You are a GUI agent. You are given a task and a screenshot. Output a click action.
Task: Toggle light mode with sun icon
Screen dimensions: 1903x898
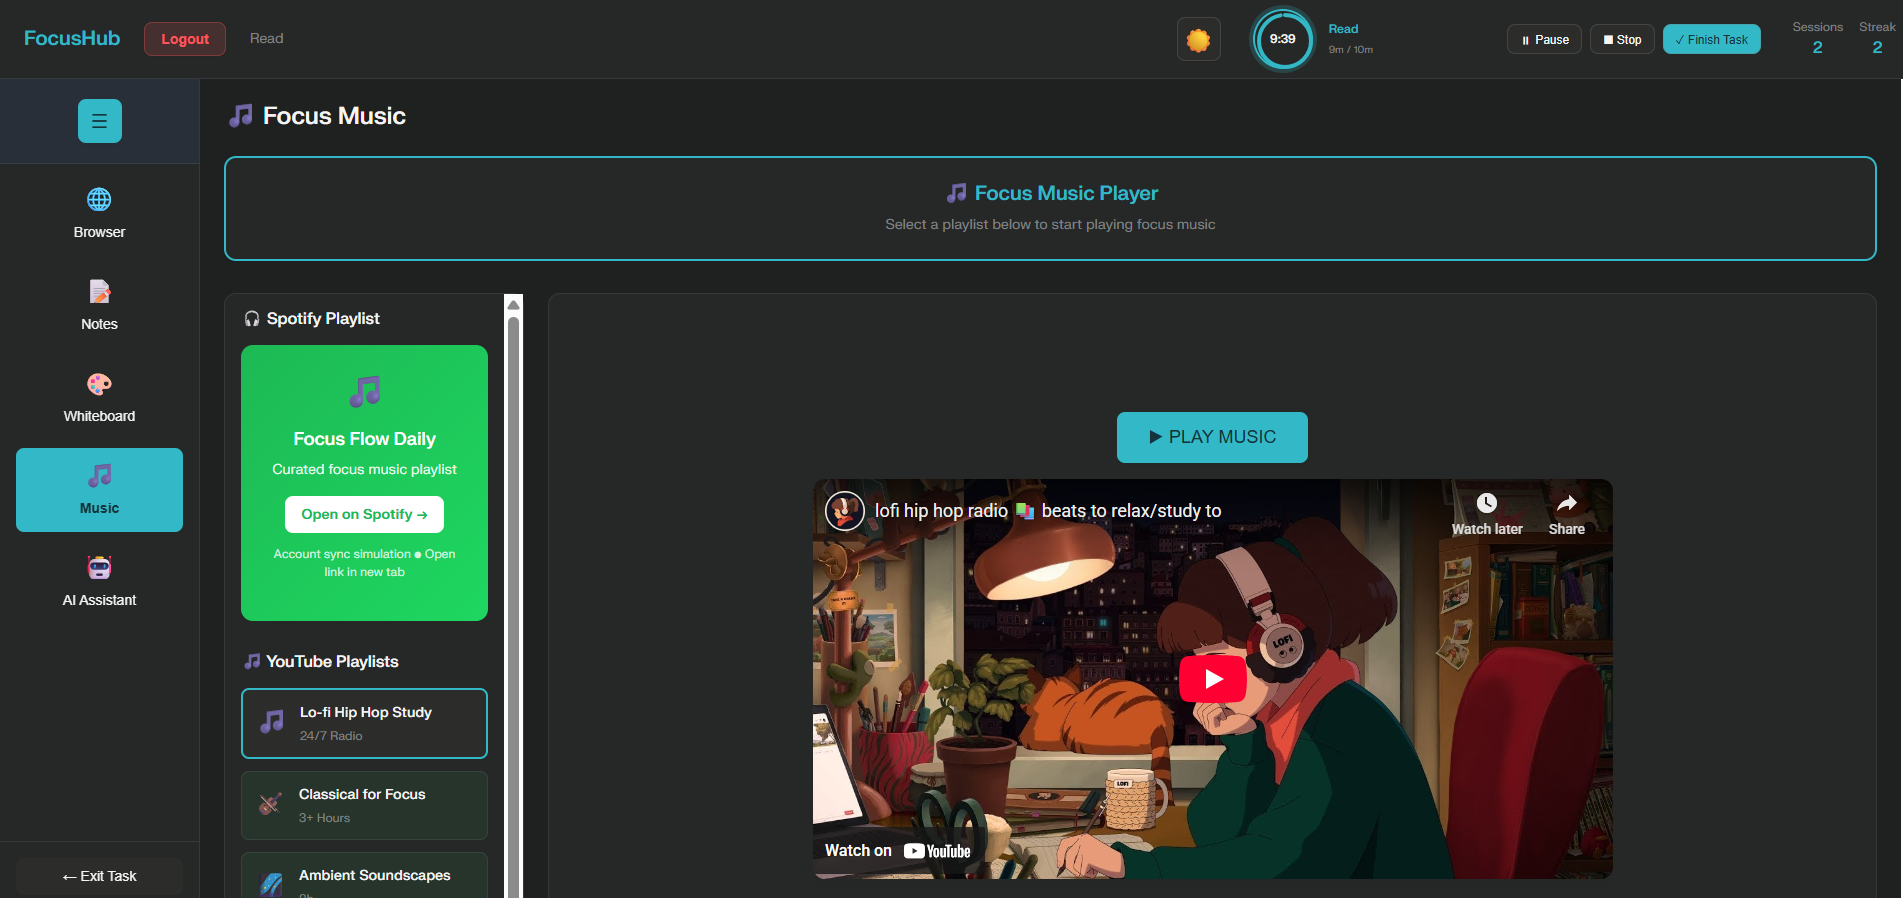pyautogui.click(x=1198, y=39)
